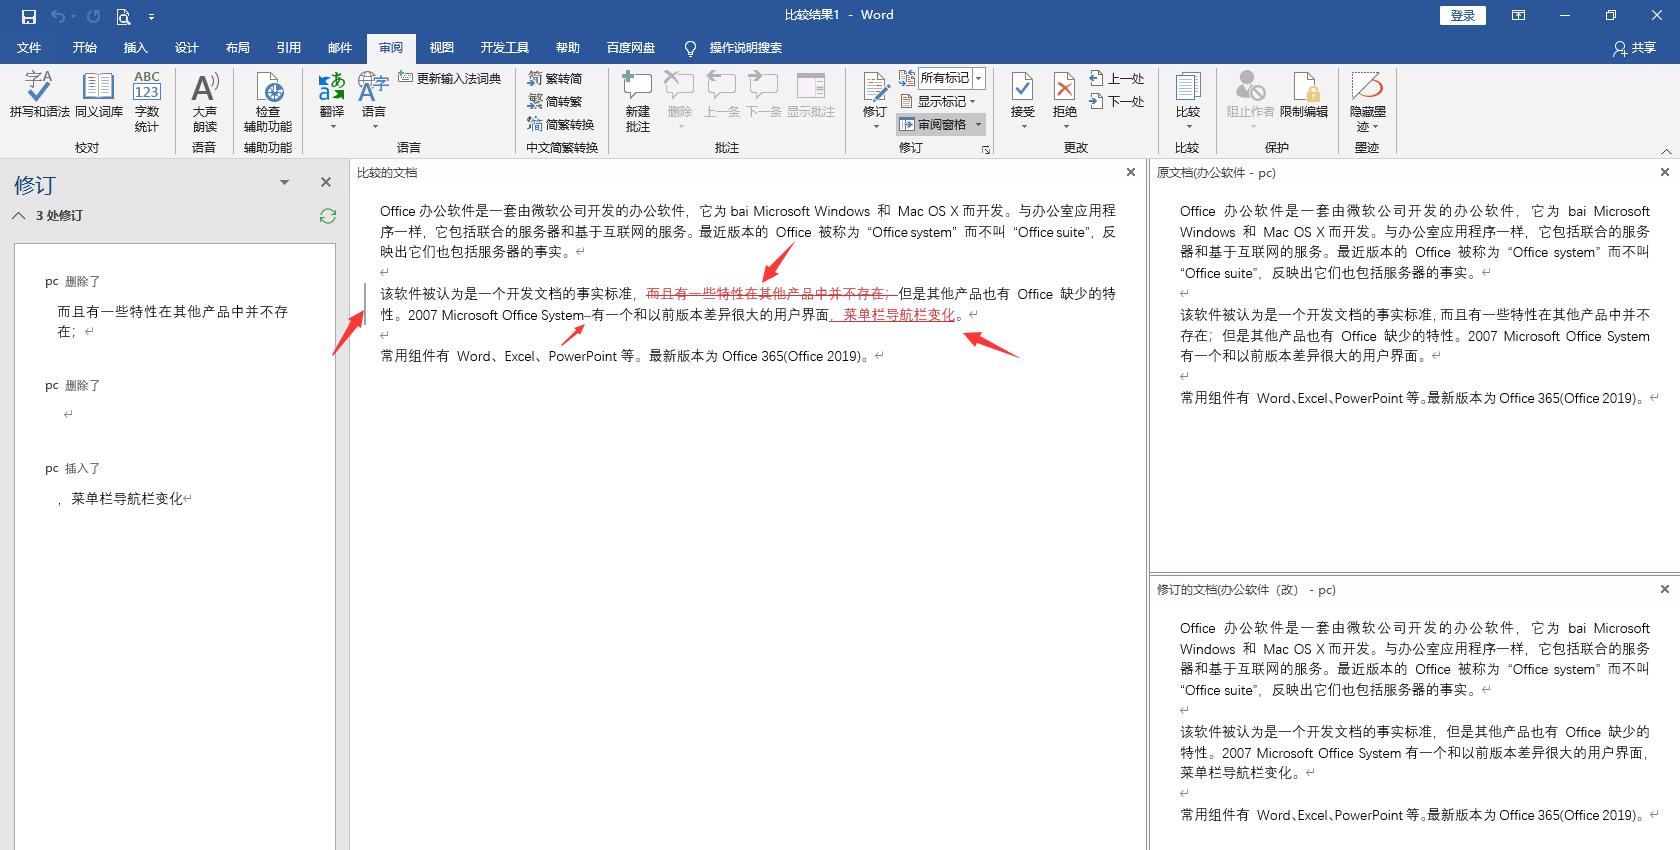Image resolution: width=1680 pixels, height=850 pixels.
Task: Expand the 显示标记 dropdown
Action: (937, 101)
